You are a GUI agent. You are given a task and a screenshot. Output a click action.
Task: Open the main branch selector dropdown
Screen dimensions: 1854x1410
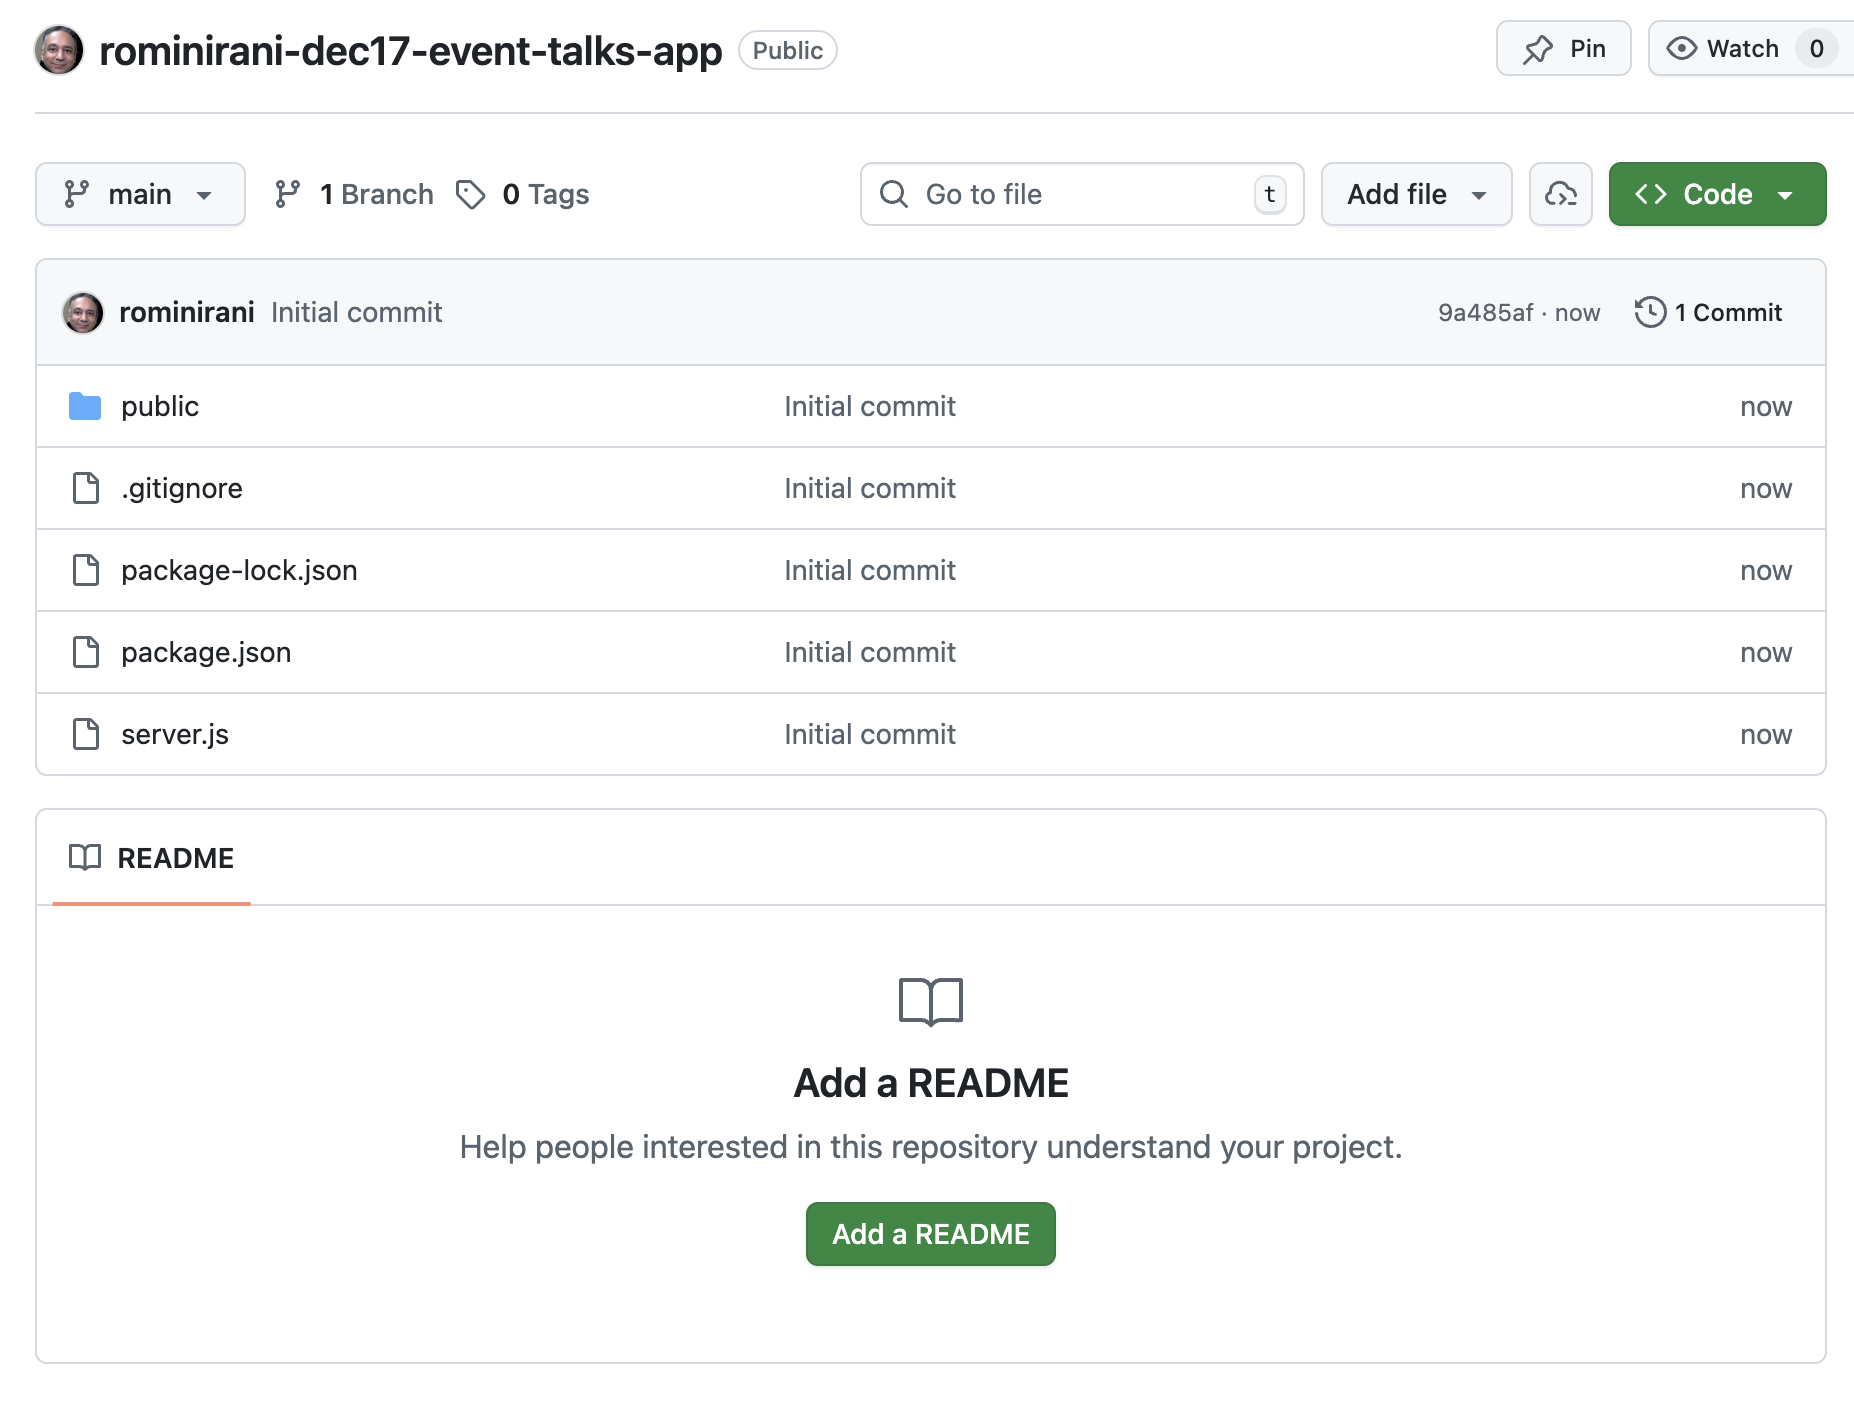coord(140,194)
